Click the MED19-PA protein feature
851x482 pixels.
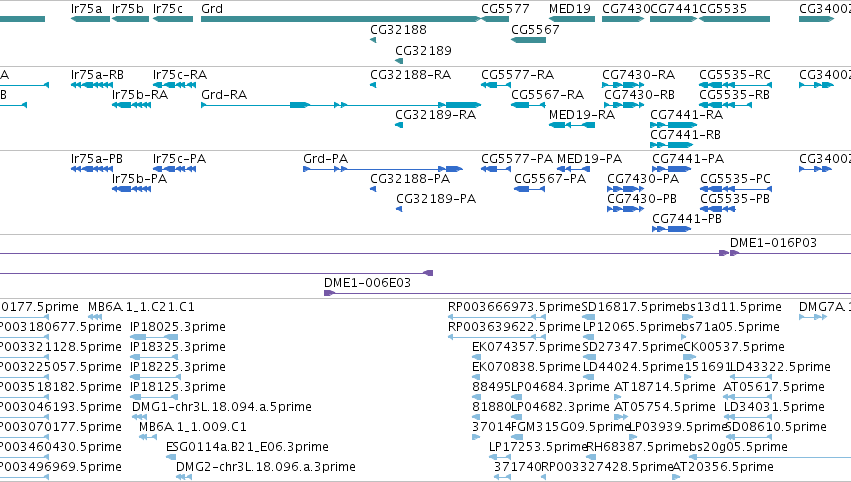(575, 169)
